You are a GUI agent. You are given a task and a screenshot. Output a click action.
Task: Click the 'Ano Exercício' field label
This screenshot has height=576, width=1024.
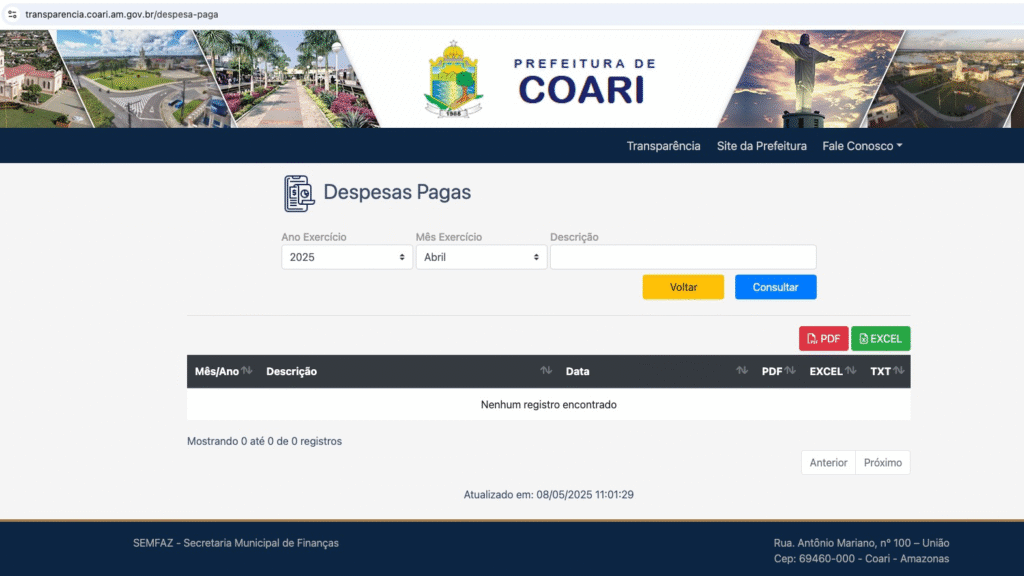click(314, 237)
